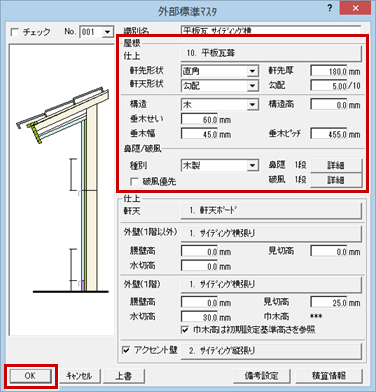The image size is (376, 392).
Task: Toggle 巾木高は初期設定基準高さを参照 checkbox
Action: click(185, 330)
